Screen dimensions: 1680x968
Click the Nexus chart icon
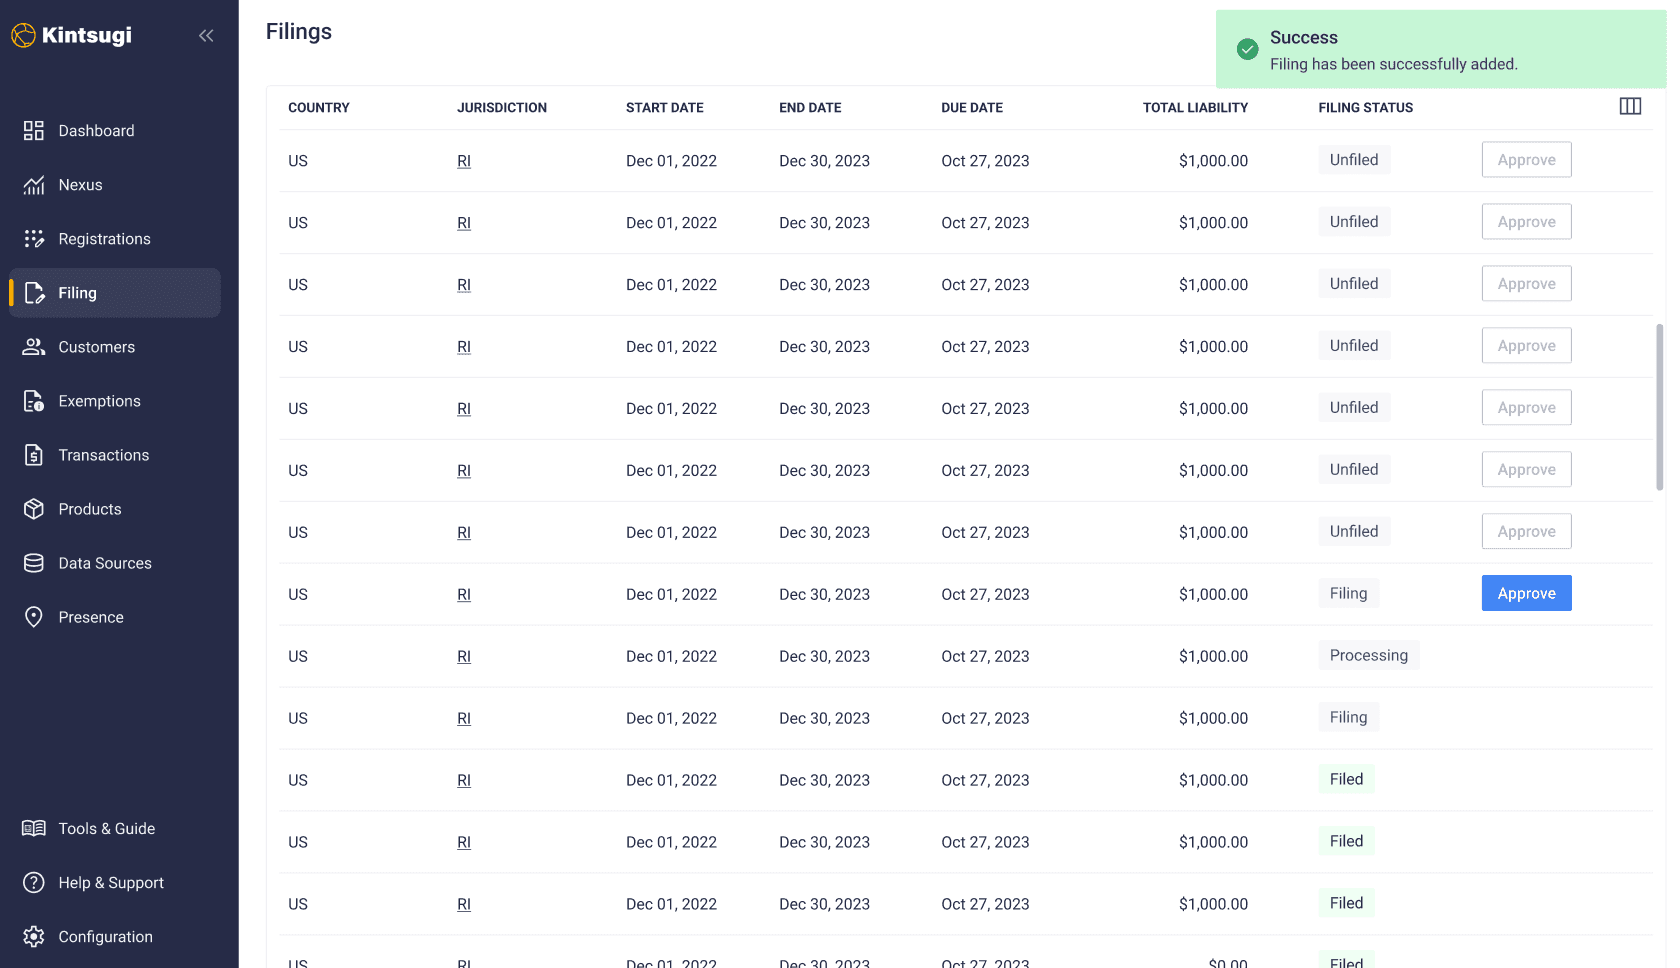(34, 185)
